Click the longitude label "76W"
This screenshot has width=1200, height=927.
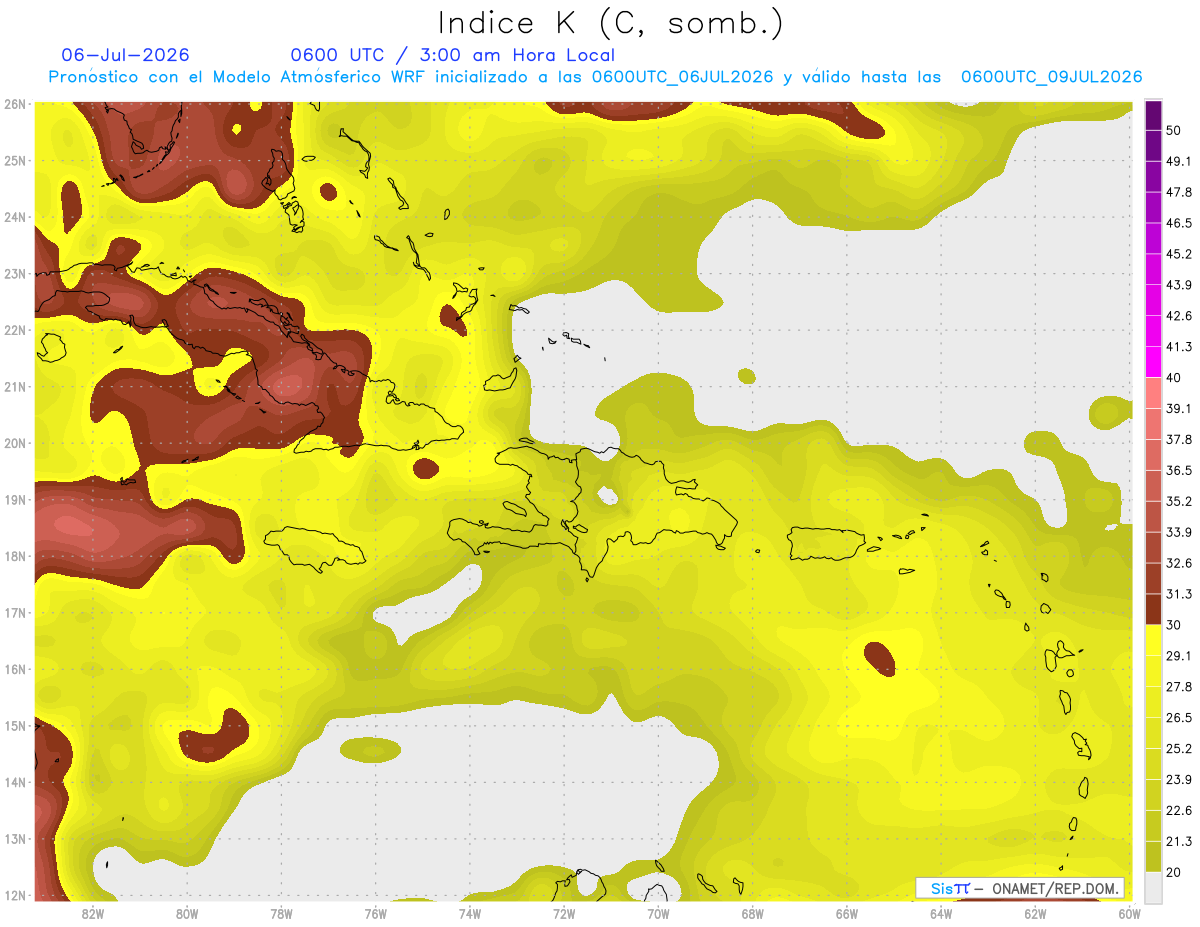(x=375, y=914)
